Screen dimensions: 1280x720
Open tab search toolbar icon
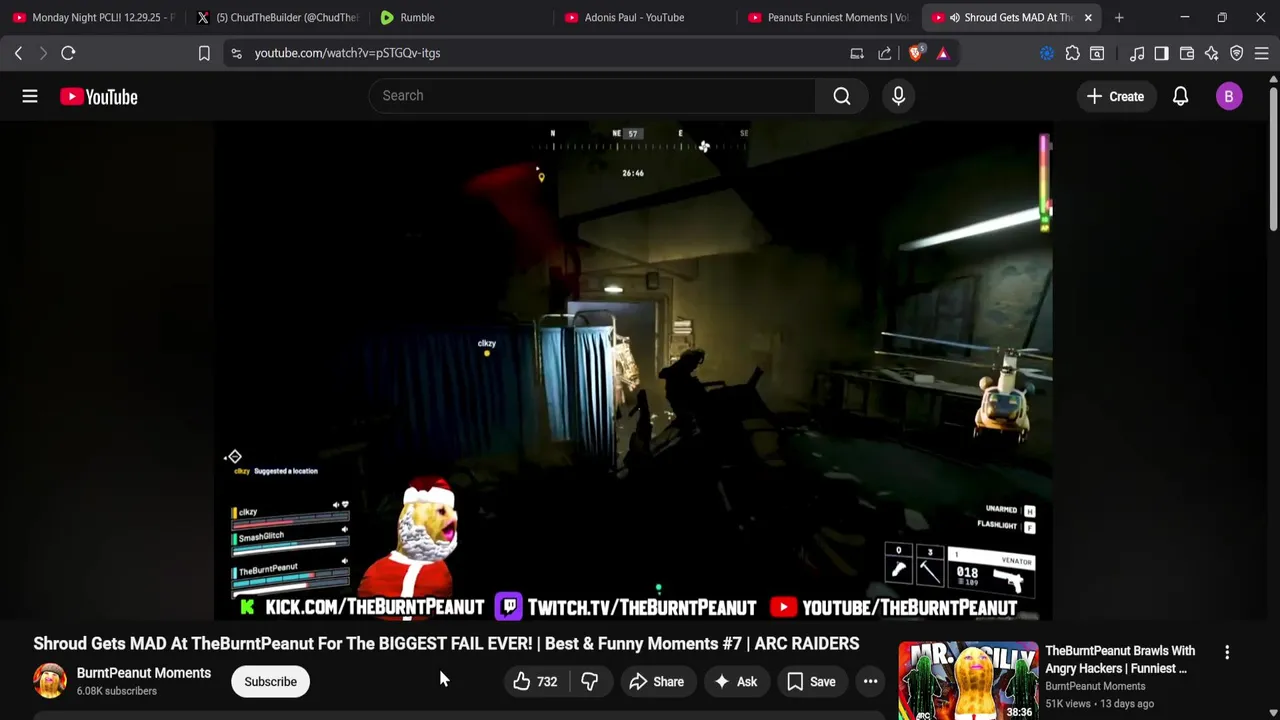click(x=1097, y=53)
